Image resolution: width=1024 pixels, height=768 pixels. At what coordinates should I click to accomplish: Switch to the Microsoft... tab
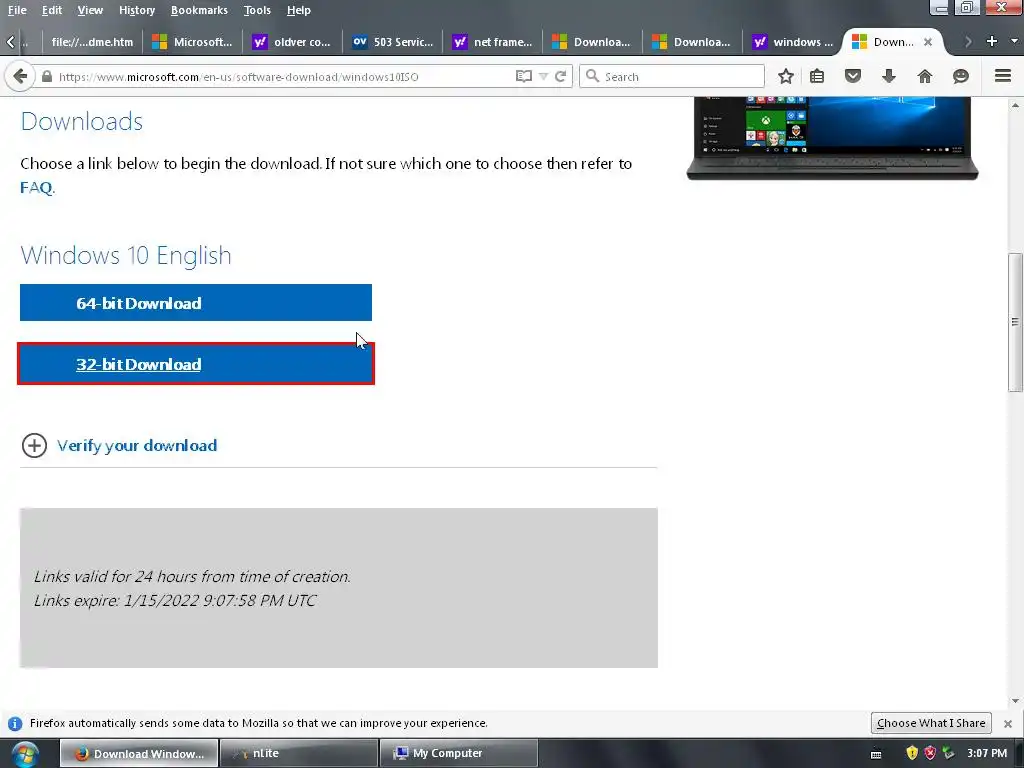click(x=192, y=42)
